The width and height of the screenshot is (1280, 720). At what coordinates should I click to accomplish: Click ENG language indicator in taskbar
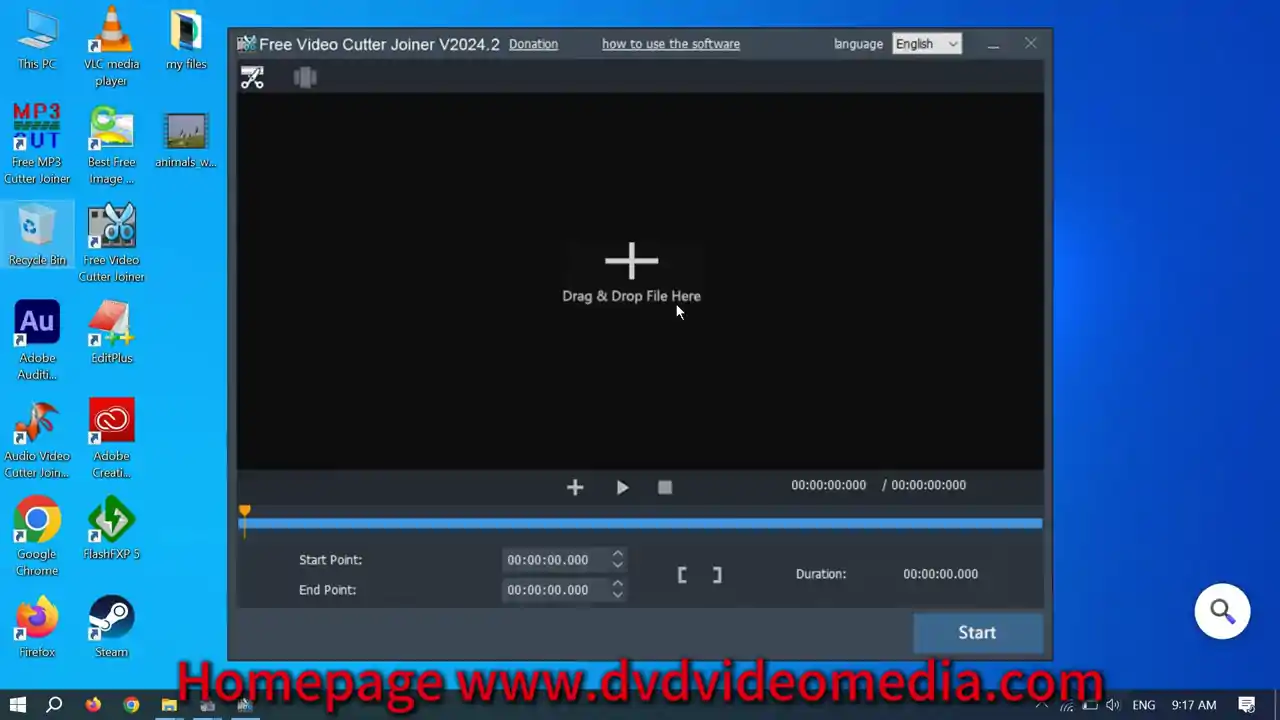tap(1144, 705)
